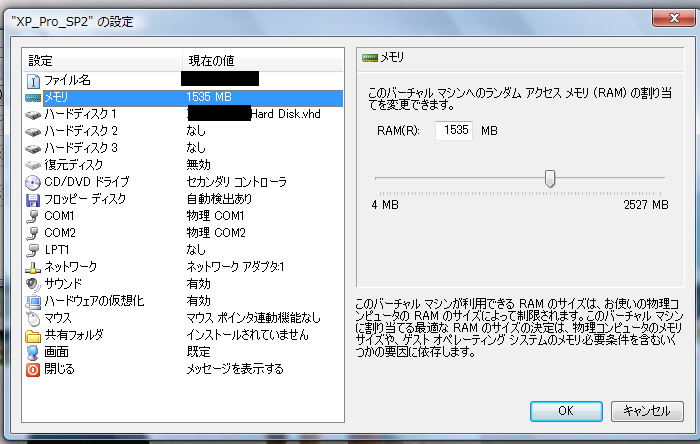Click the RAM allocation slider handle

point(549,179)
